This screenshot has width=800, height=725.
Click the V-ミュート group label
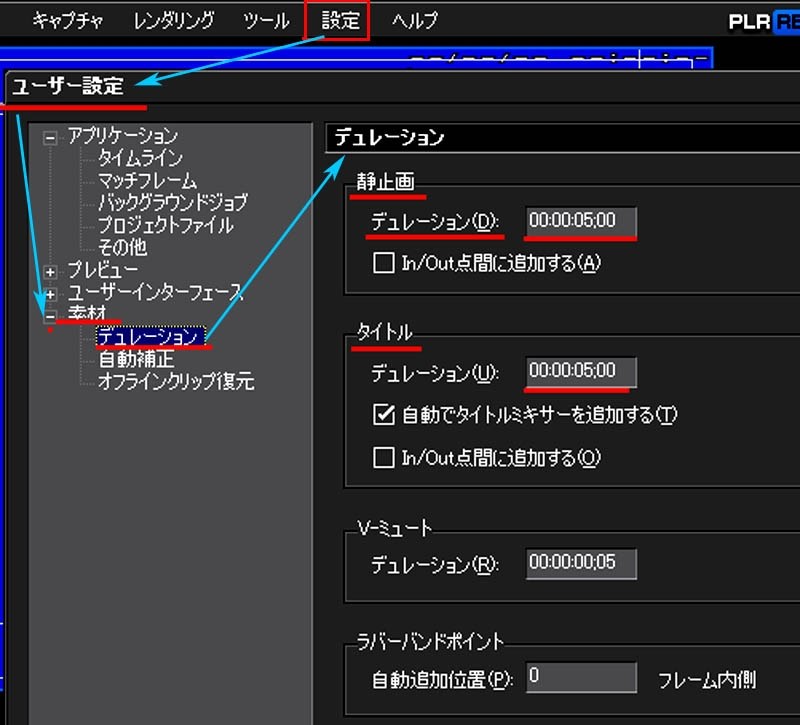tap(394, 528)
